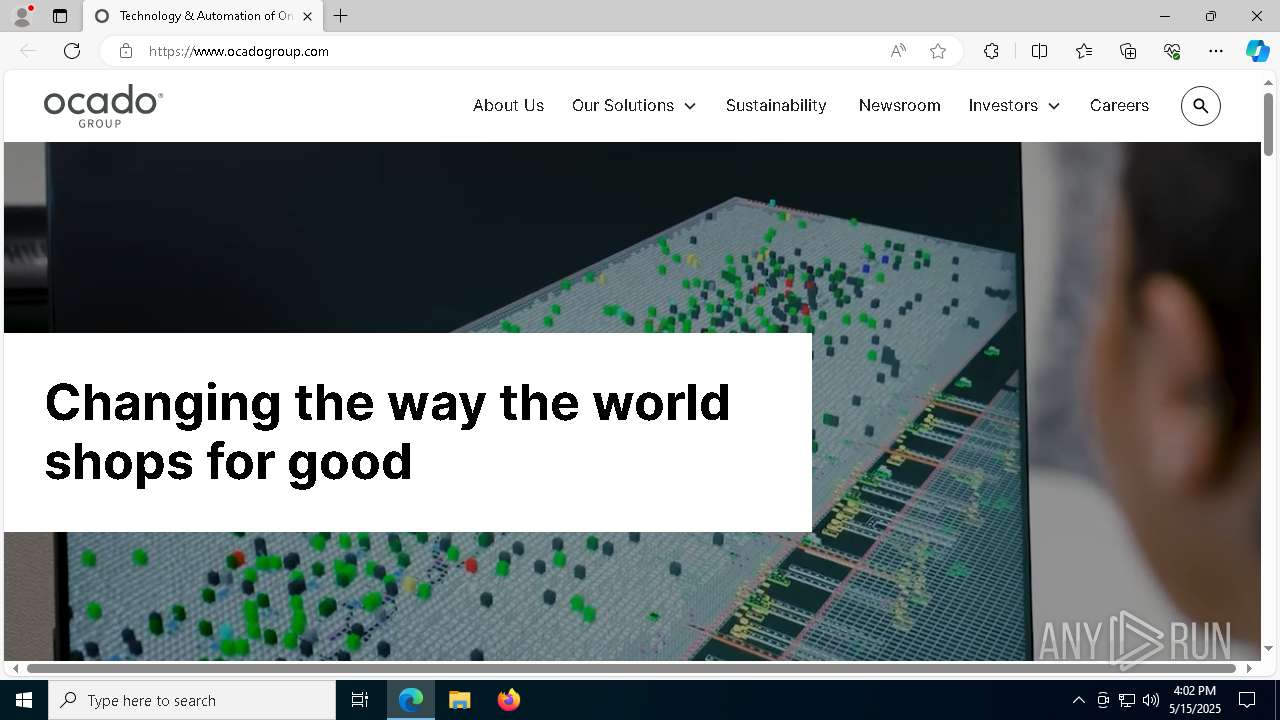
Task: Open network tray icon
Action: (1126, 700)
